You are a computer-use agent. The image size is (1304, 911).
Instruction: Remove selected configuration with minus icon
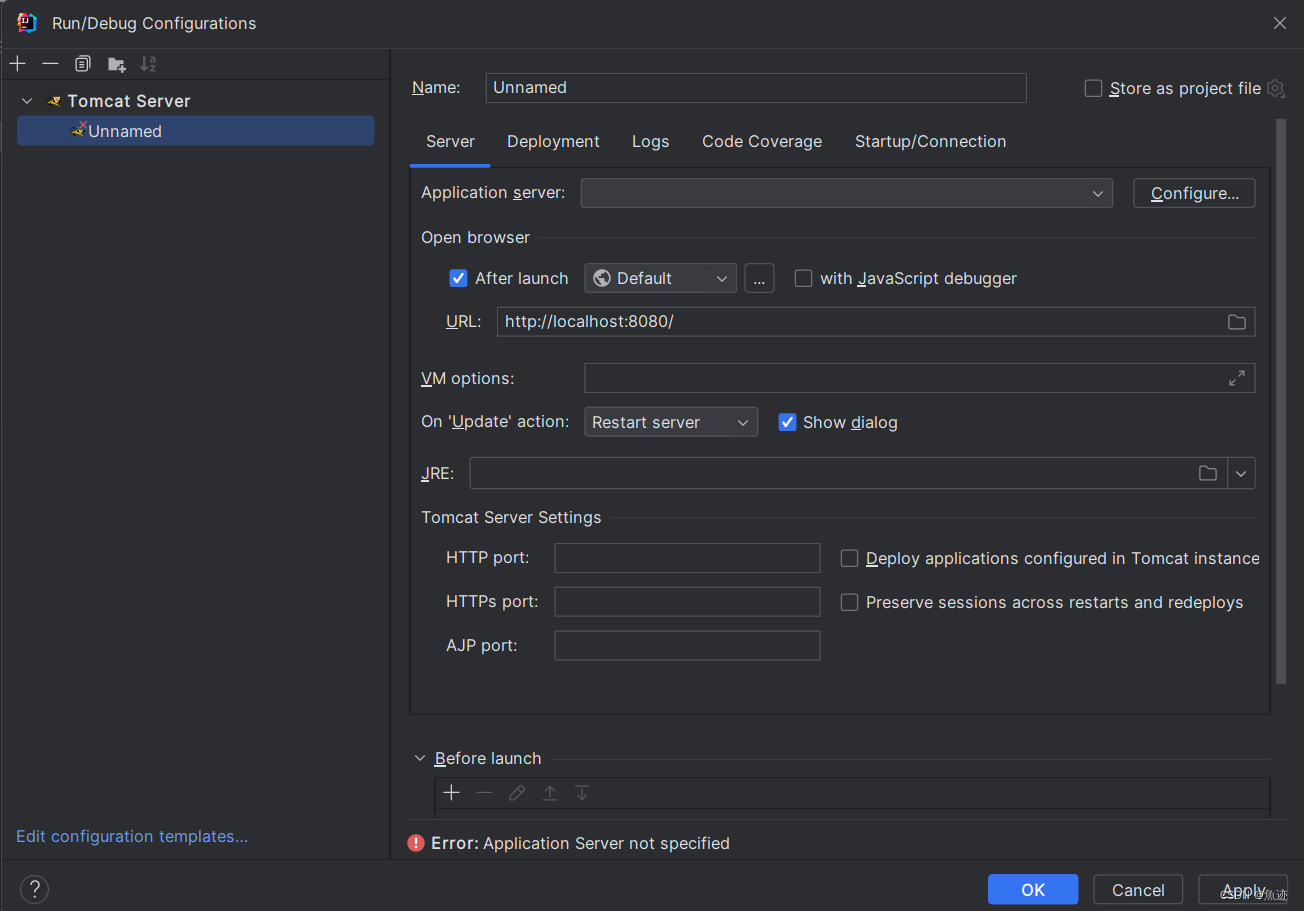[x=50, y=64]
